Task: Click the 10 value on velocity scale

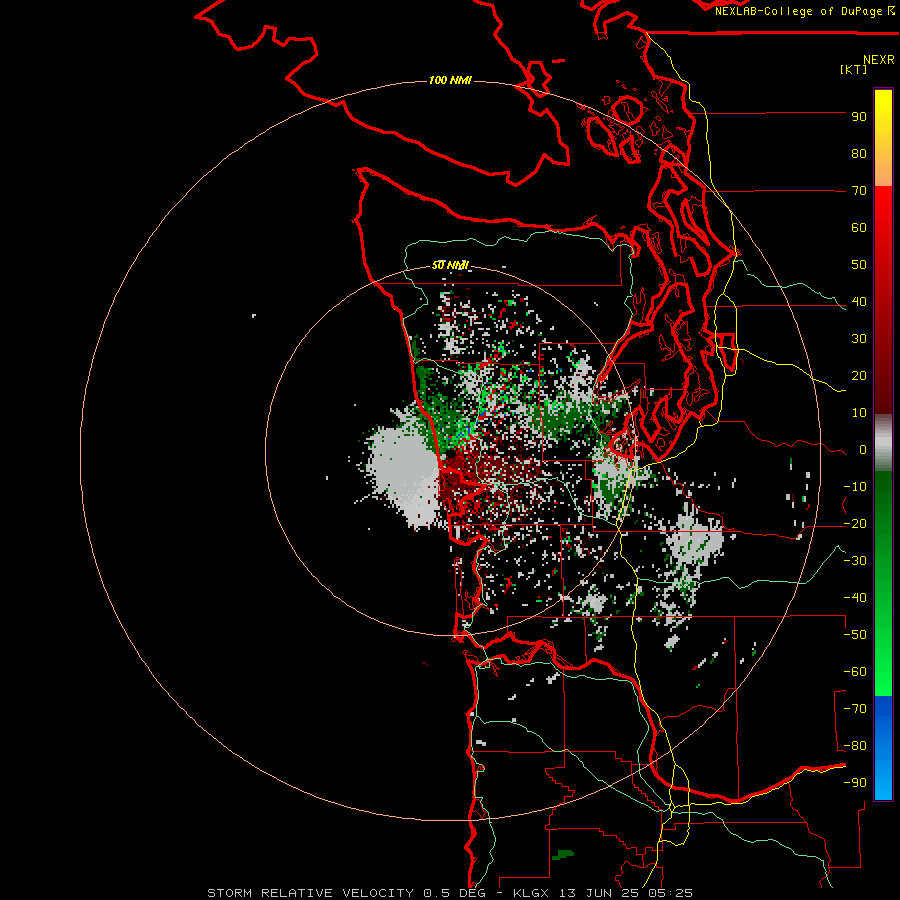Action: (859, 413)
